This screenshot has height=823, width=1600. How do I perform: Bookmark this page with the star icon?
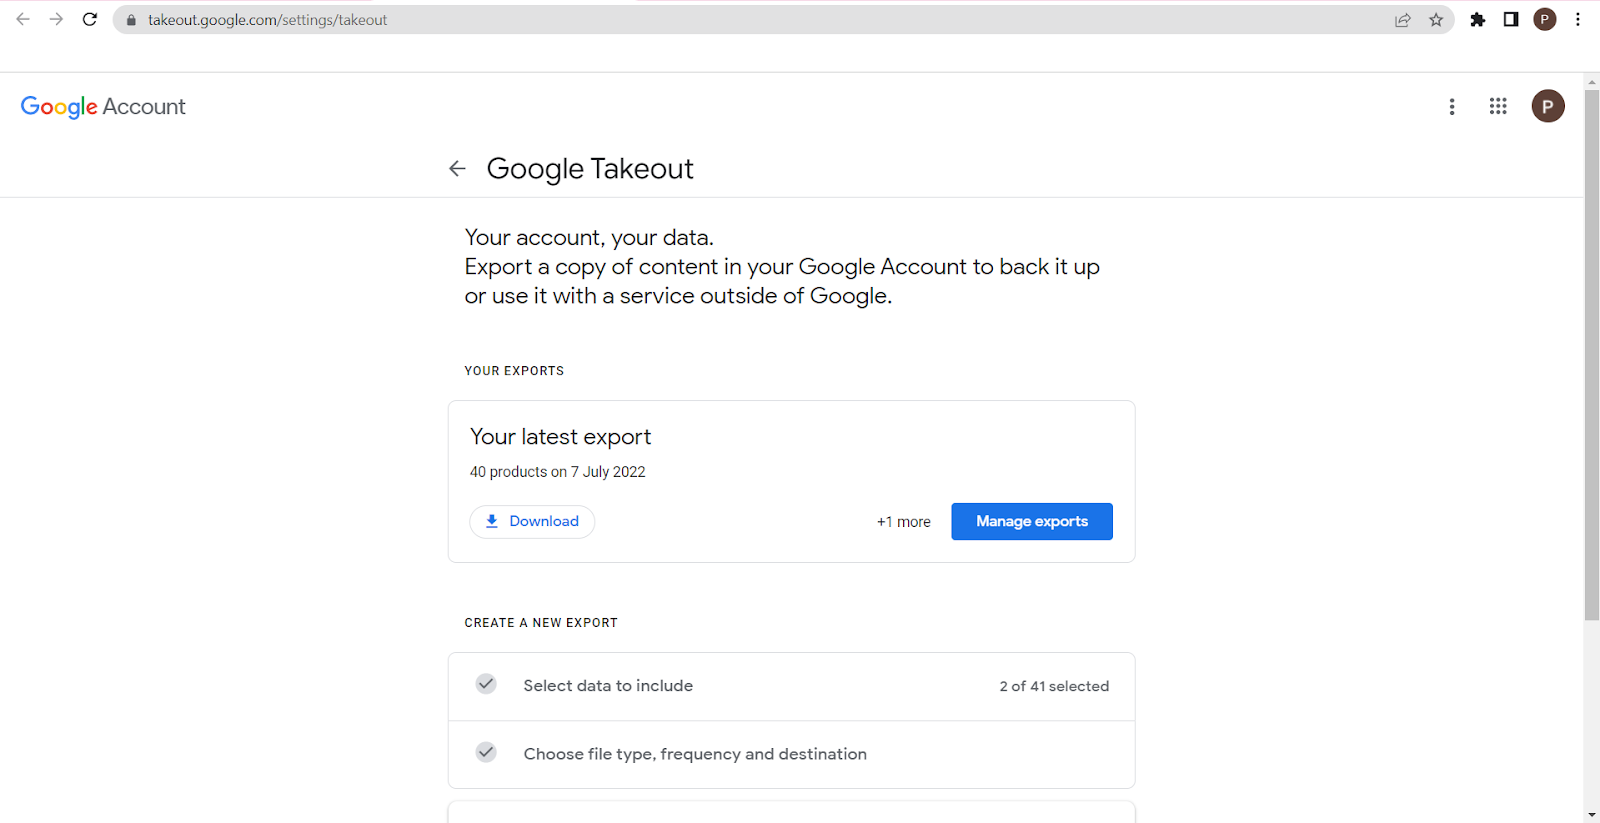(1436, 20)
